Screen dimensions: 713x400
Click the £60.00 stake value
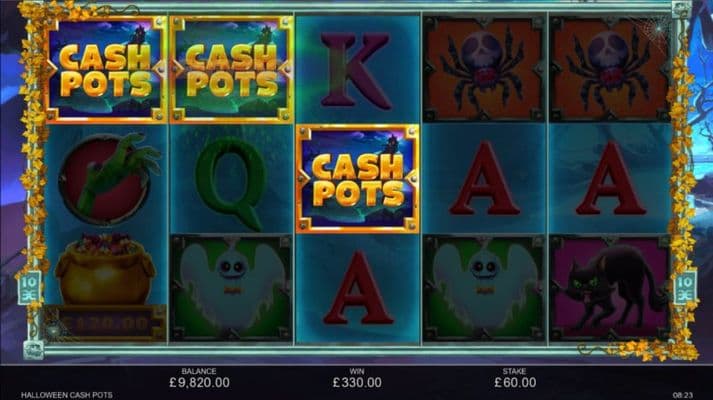click(x=515, y=383)
